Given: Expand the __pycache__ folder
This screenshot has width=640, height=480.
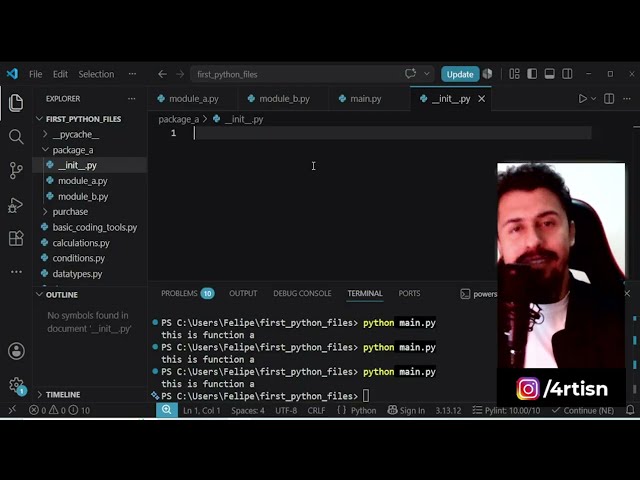Looking at the screenshot, I should tap(76, 134).
